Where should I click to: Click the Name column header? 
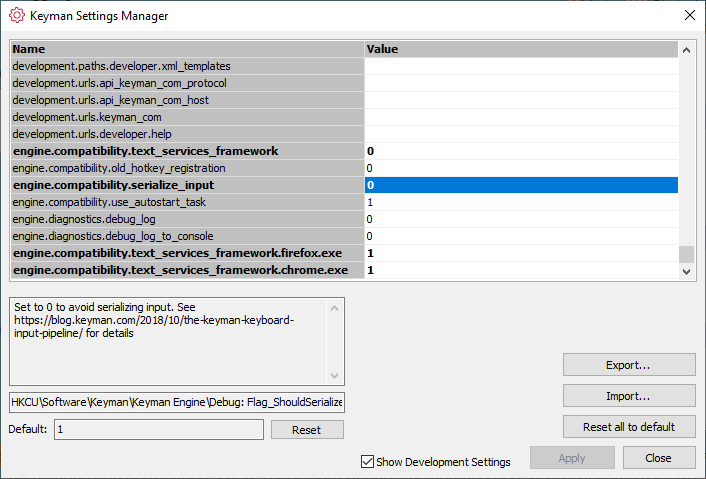[x=187, y=49]
